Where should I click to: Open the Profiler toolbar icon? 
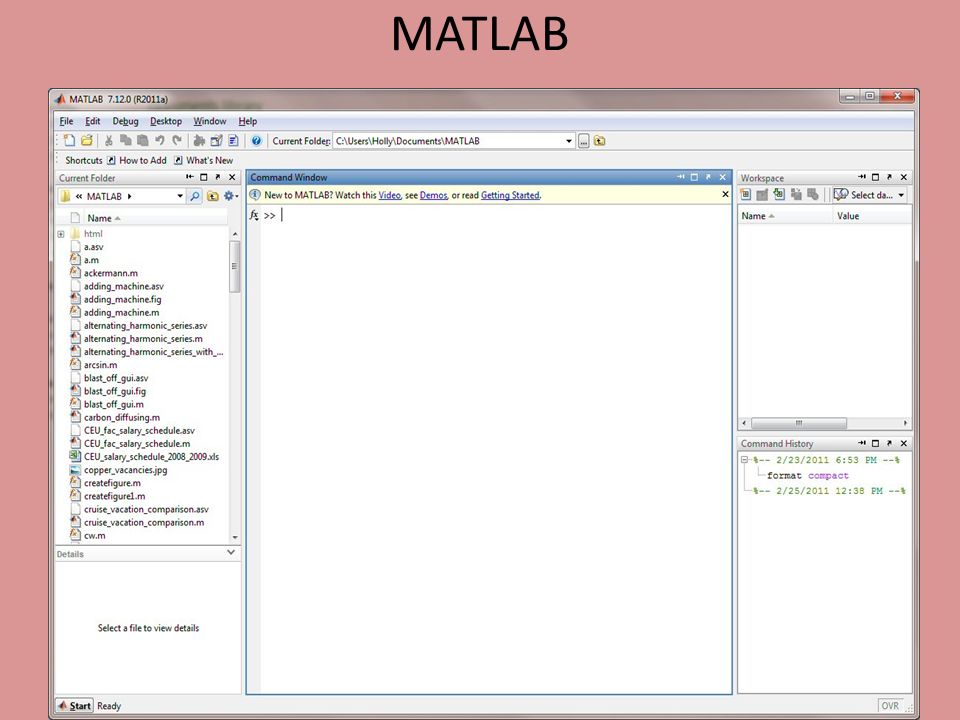tap(233, 141)
